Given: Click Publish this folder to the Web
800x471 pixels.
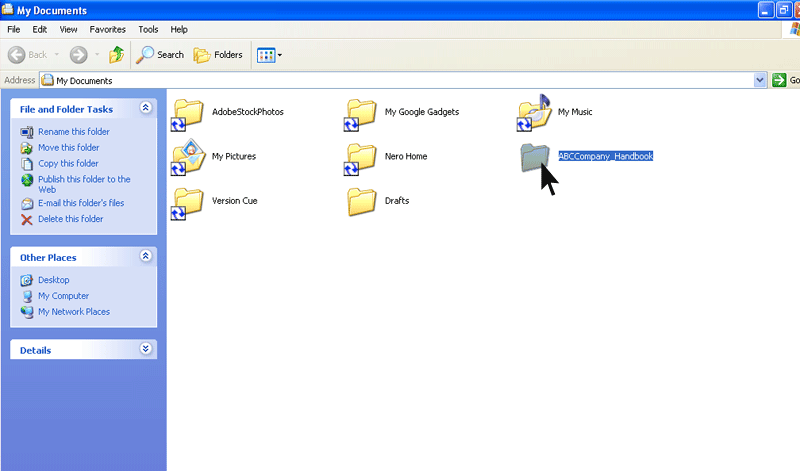Looking at the screenshot, I should (84, 184).
